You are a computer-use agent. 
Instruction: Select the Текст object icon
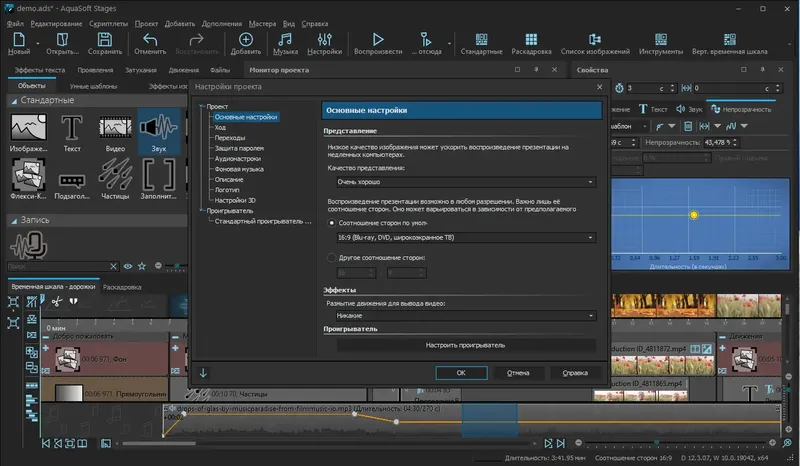pos(72,128)
